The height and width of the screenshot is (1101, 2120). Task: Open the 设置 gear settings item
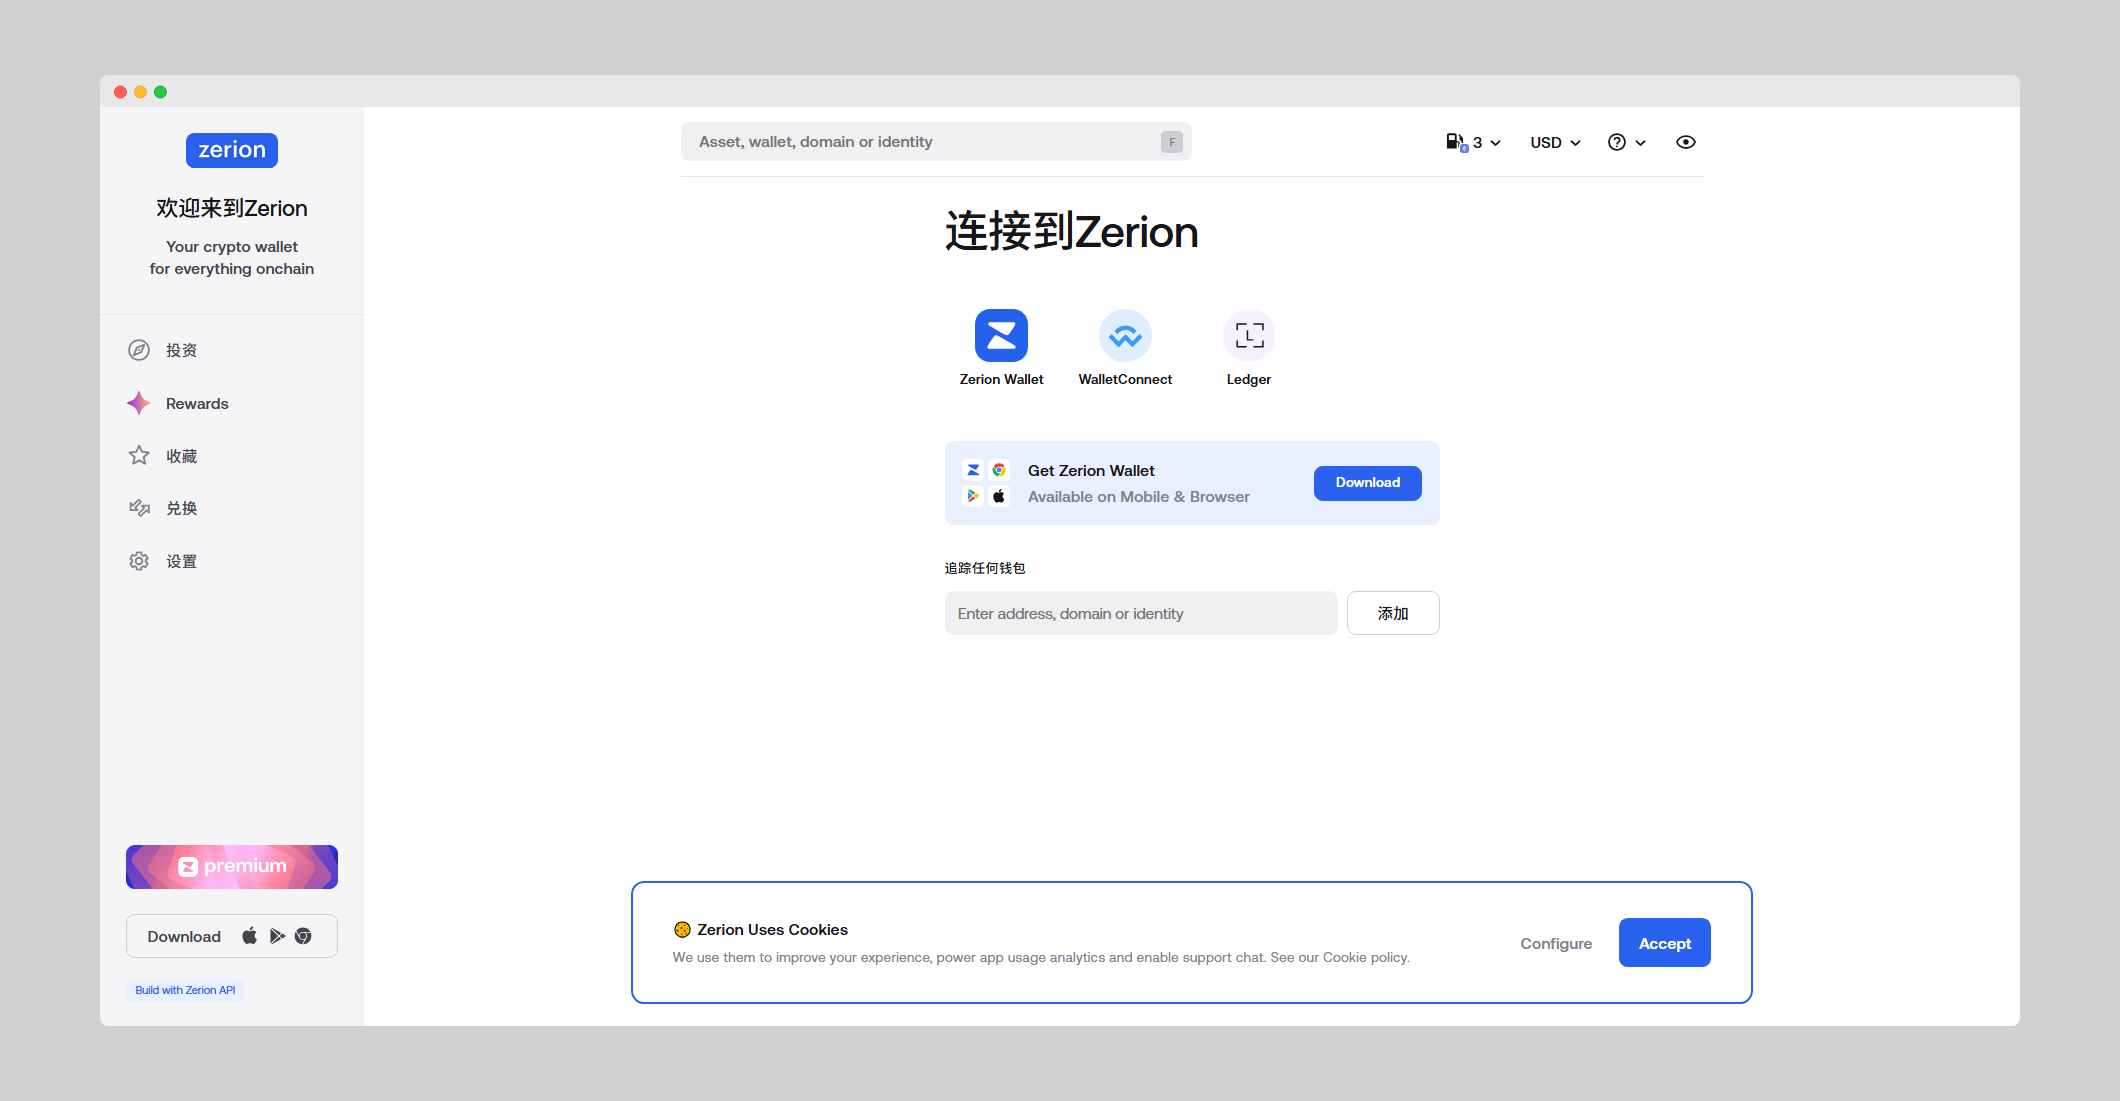(180, 561)
